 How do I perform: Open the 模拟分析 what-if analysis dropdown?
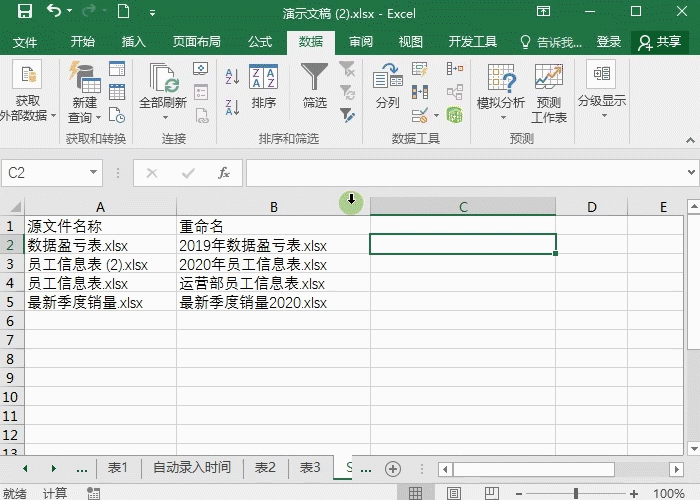(x=501, y=93)
